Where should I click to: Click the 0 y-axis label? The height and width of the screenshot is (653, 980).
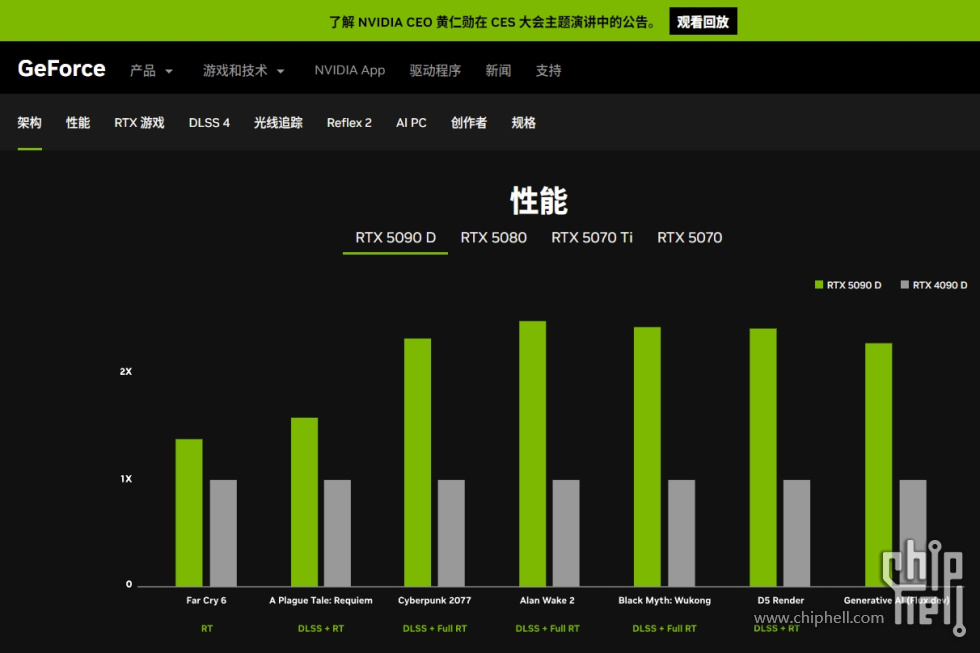click(129, 584)
